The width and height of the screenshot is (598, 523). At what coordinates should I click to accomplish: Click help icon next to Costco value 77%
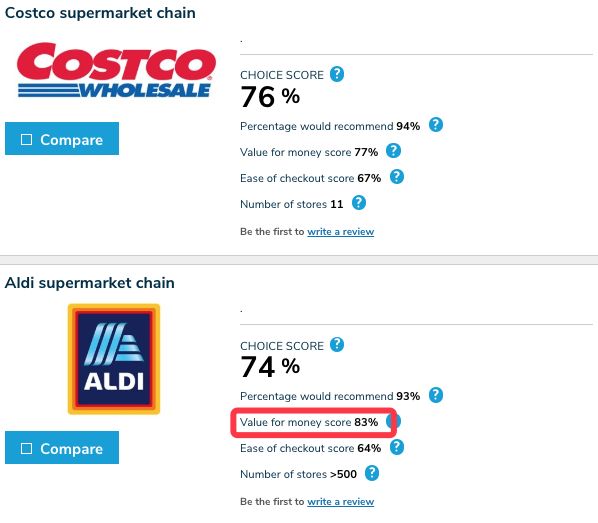tap(393, 151)
